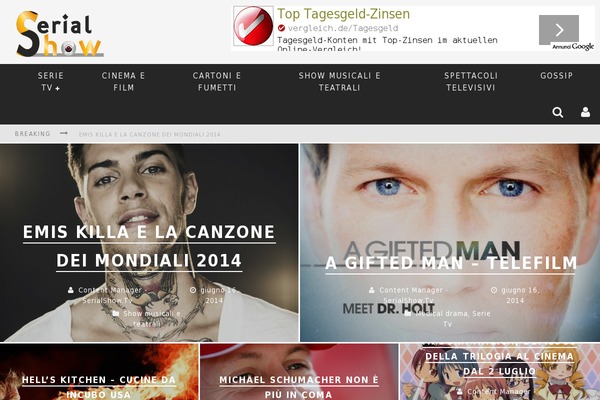Click folder icon beside Show musicali e teatrali
The height and width of the screenshot is (400, 600).
(116, 313)
